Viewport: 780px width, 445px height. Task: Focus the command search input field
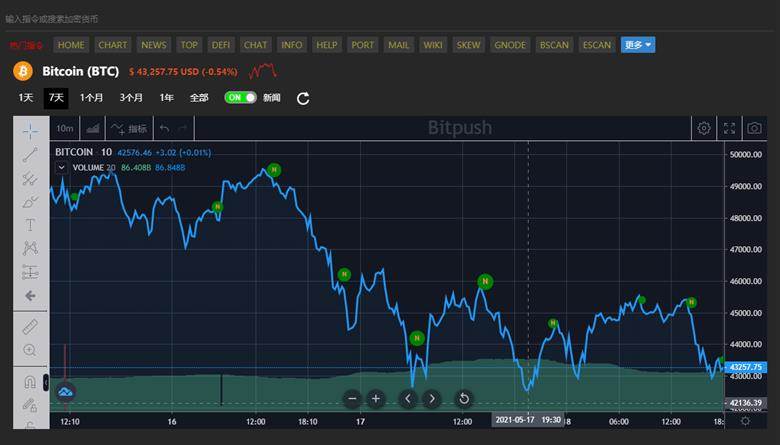[390, 19]
